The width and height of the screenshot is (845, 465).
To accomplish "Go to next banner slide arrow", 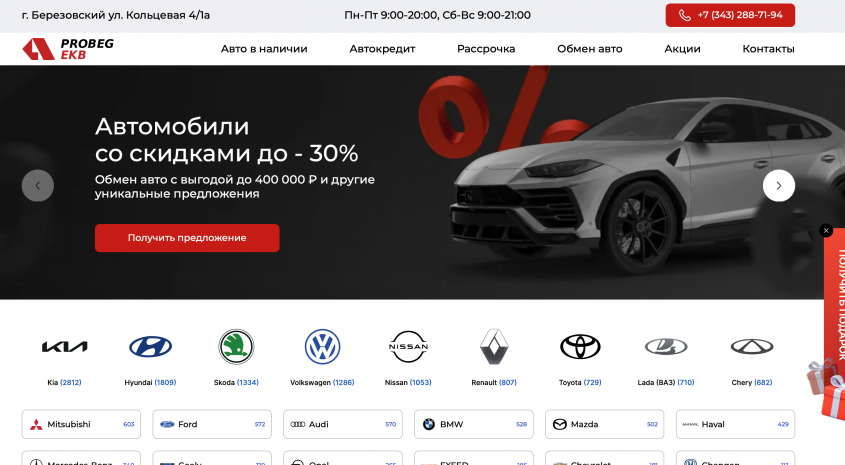I will [779, 185].
